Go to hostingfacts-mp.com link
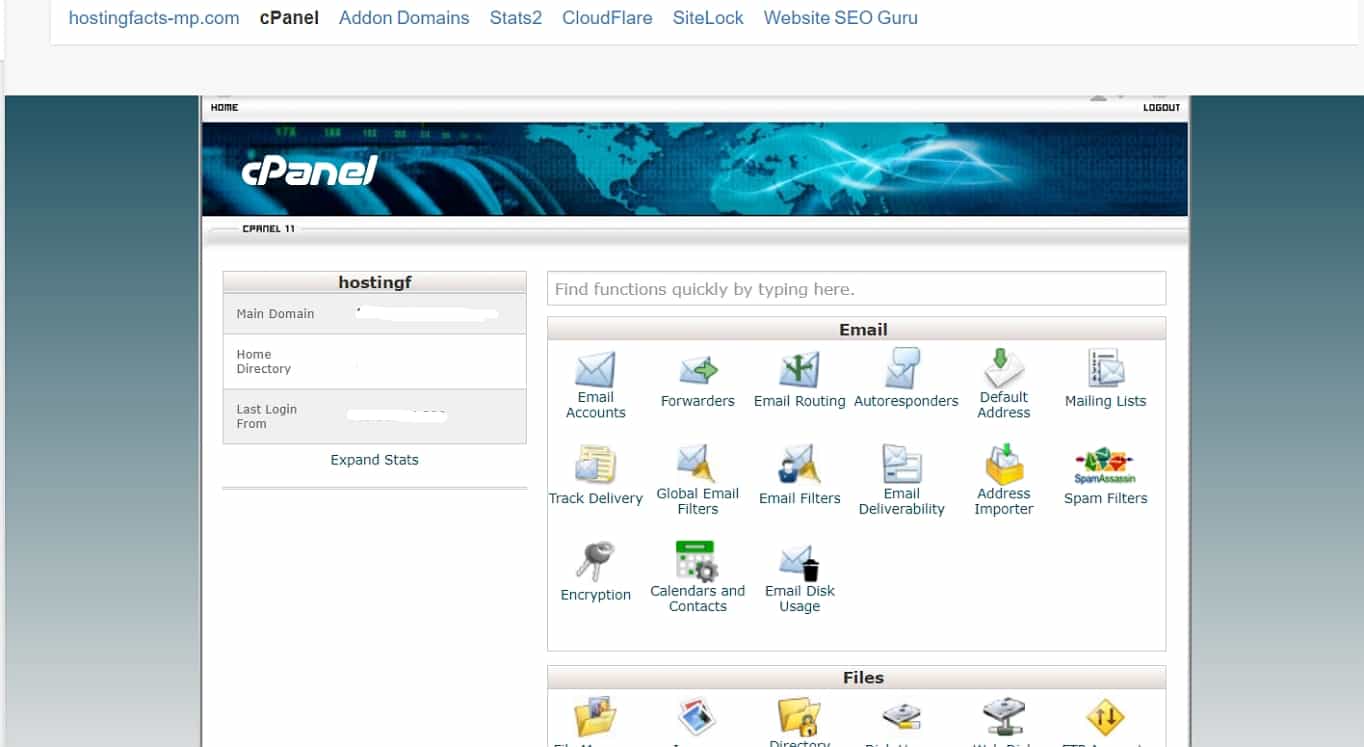The height and width of the screenshot is (747, 1364). [x=154, y=18]
